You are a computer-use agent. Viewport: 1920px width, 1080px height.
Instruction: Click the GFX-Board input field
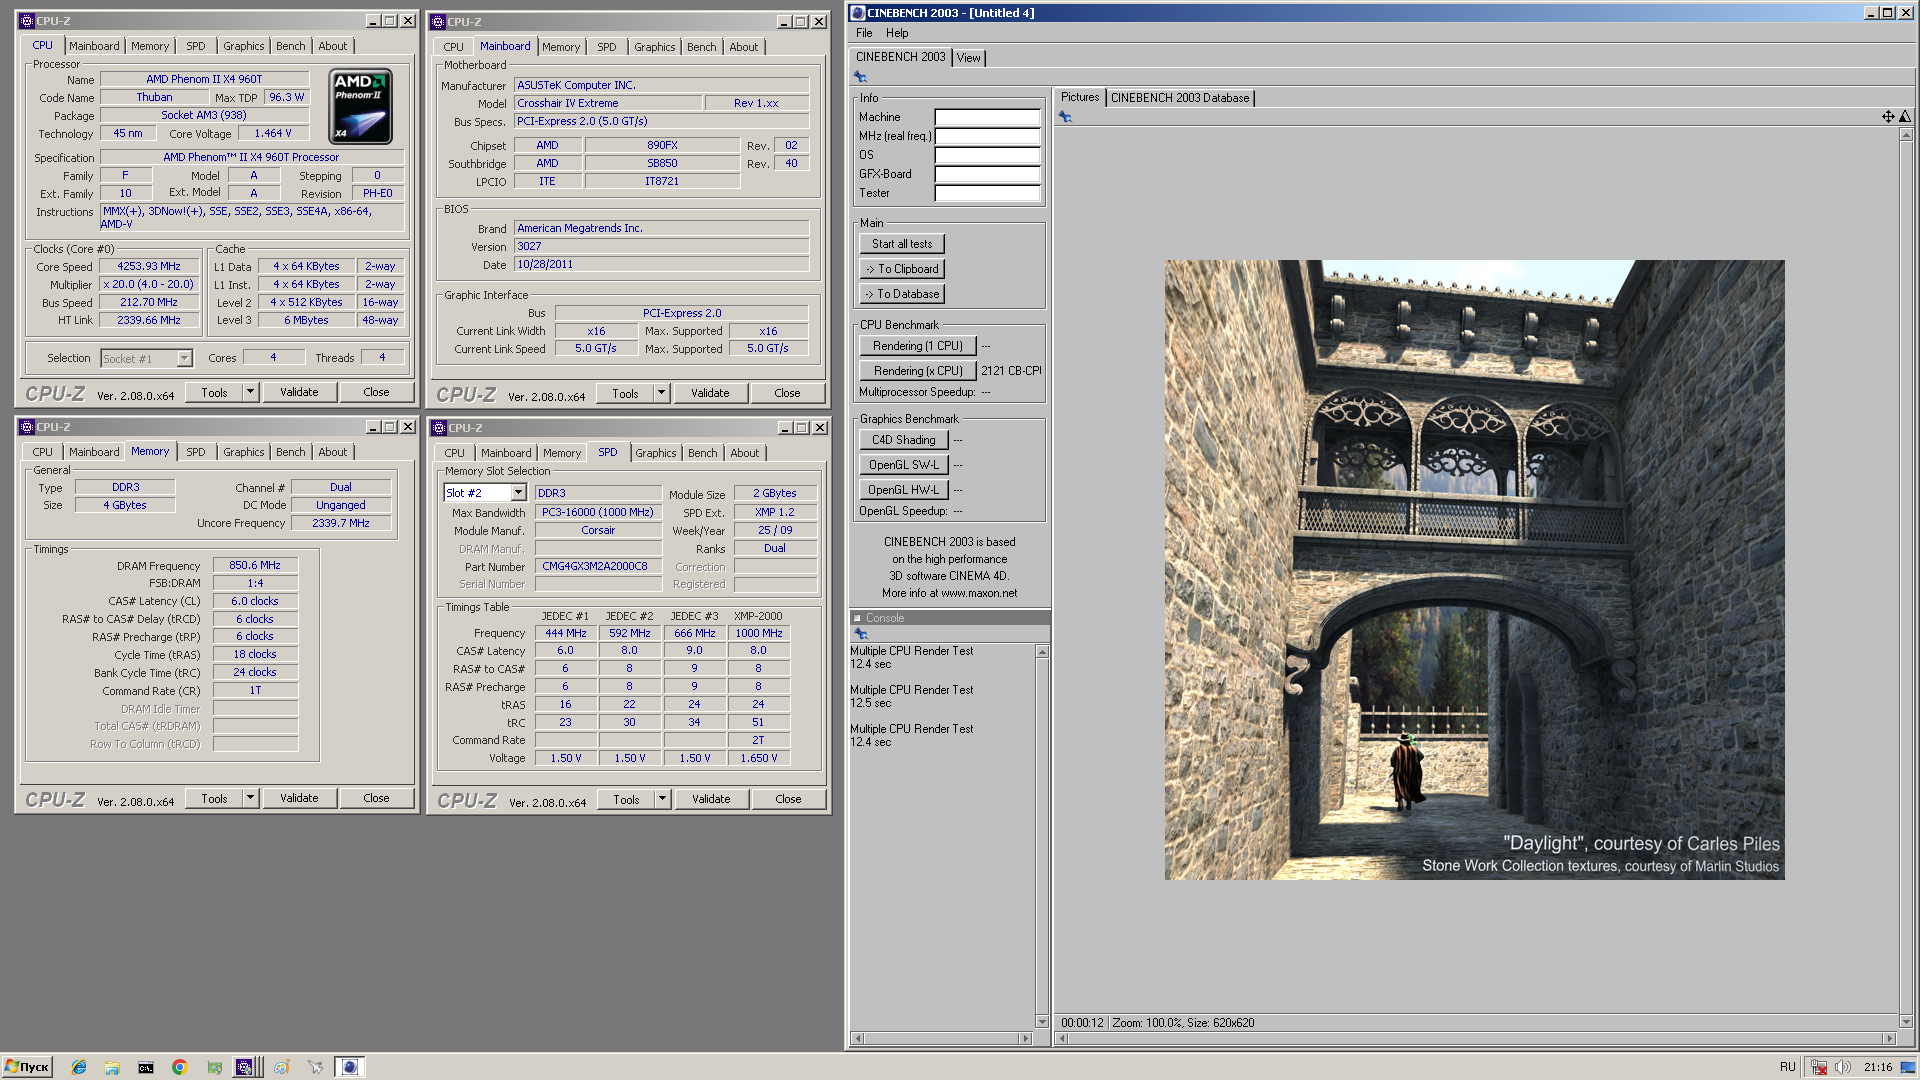tap(987, 174)
